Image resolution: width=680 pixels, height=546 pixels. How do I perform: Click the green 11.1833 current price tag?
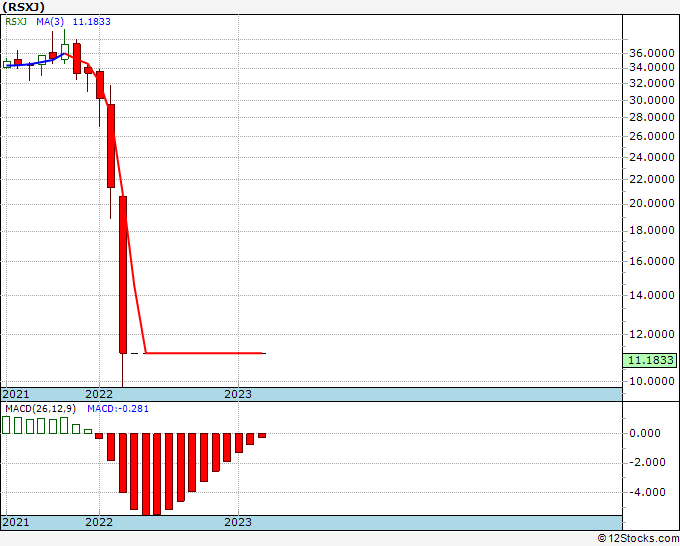click(650, 360)
